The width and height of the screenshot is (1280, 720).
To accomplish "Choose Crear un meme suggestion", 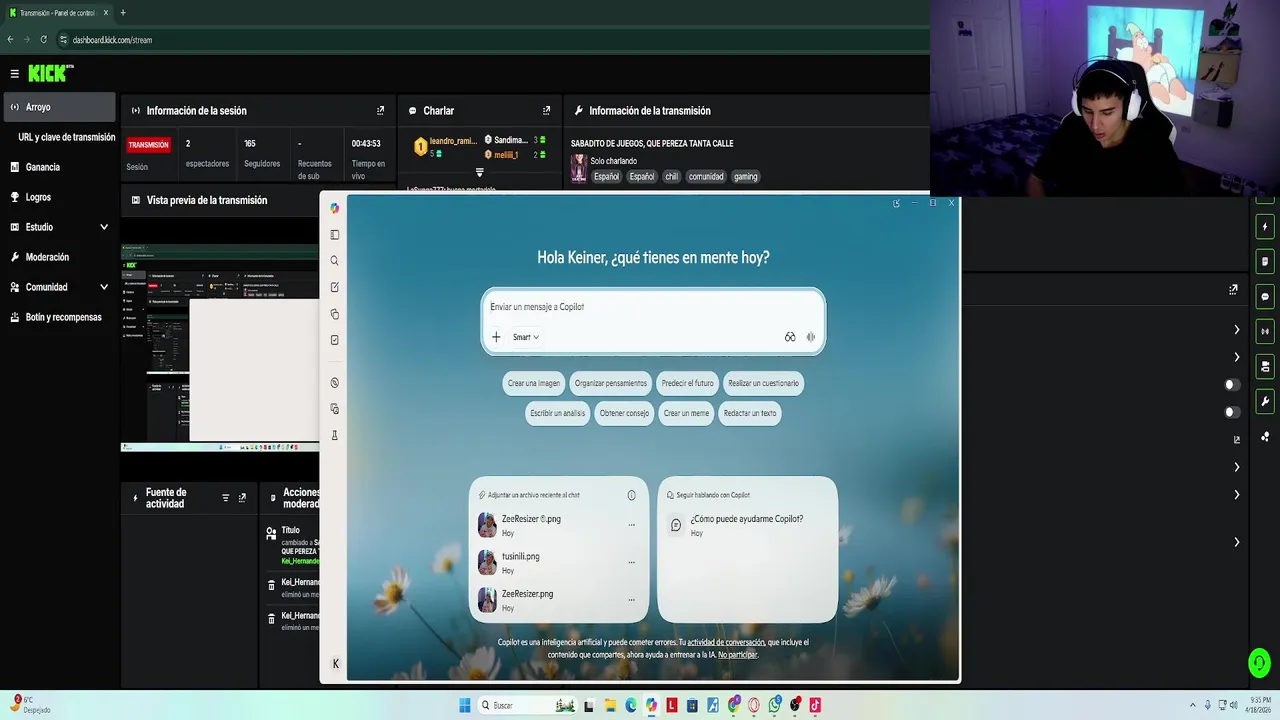I will [x=686, y=413].
